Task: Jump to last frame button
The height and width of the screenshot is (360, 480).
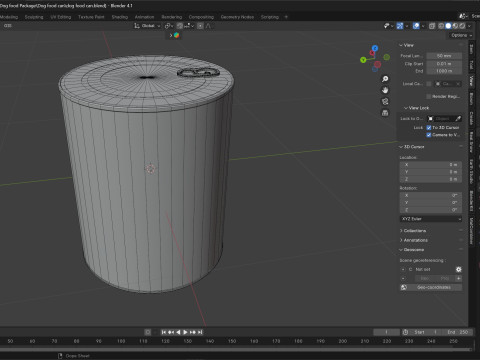Action: [200, 332]
